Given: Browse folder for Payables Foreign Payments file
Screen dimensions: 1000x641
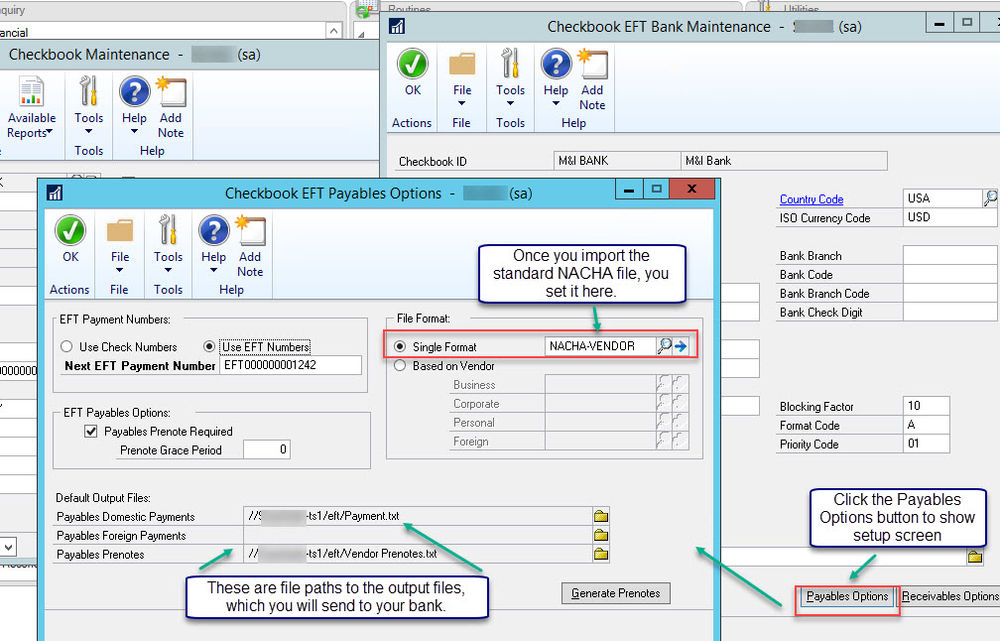Looking at the screenshot, I should (x=601, y=535).
